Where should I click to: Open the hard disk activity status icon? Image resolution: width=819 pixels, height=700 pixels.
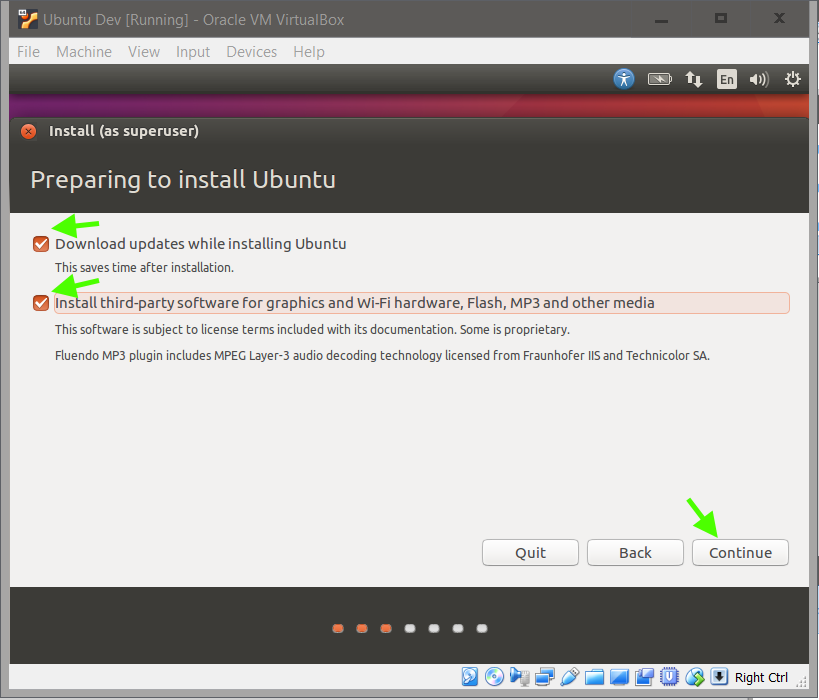coord(470,676)
